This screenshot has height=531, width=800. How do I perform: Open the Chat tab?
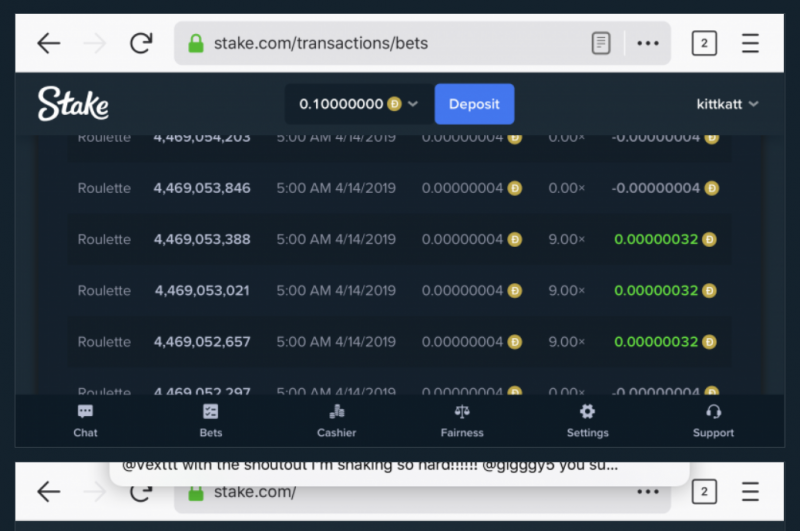pyautogui.click(x=85, y=421)
